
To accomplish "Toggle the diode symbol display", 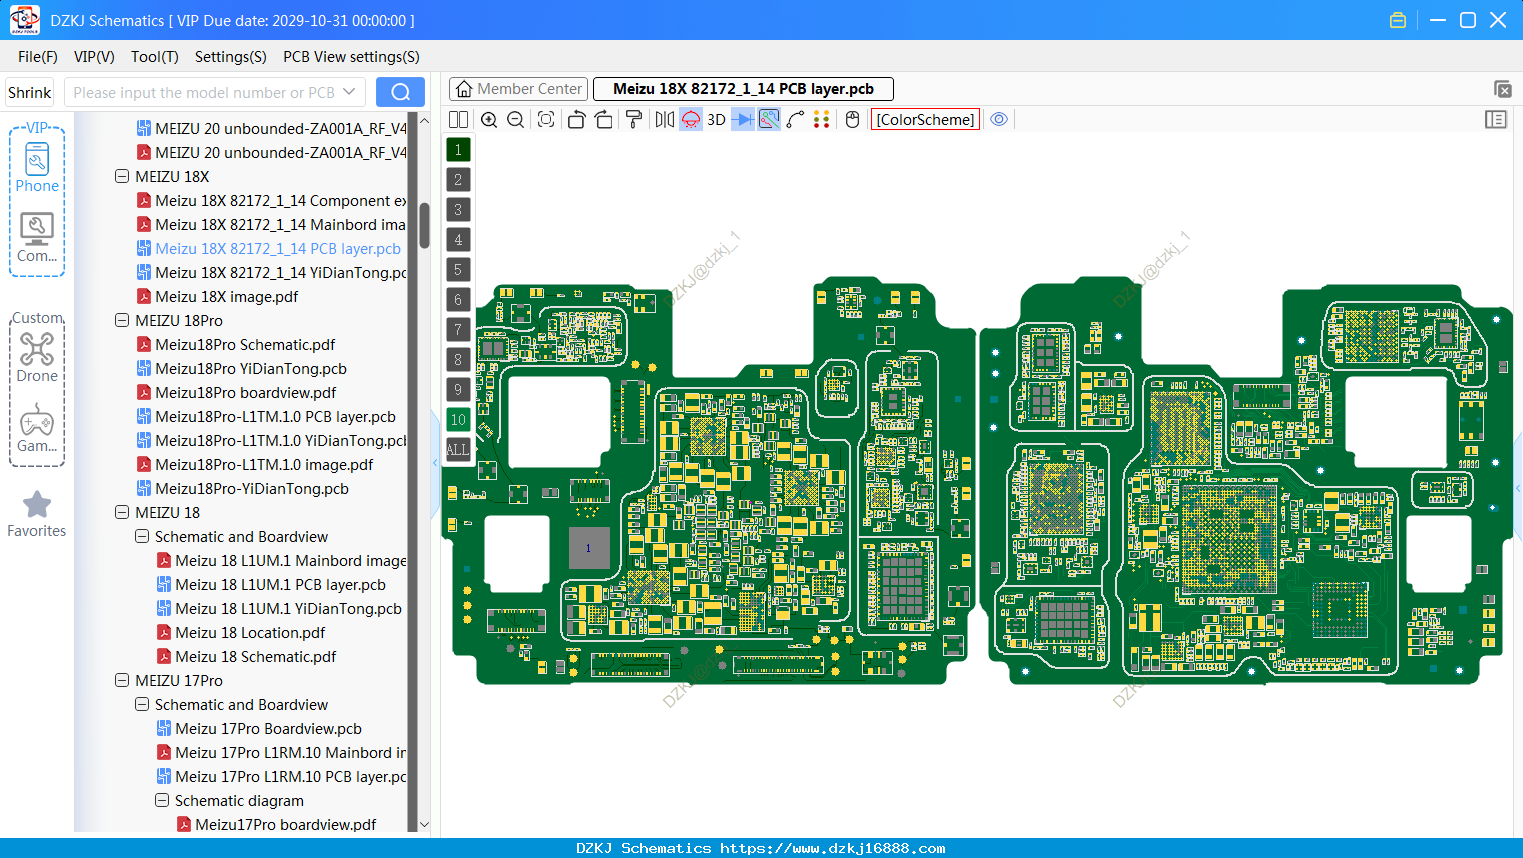I will point(743,120).
